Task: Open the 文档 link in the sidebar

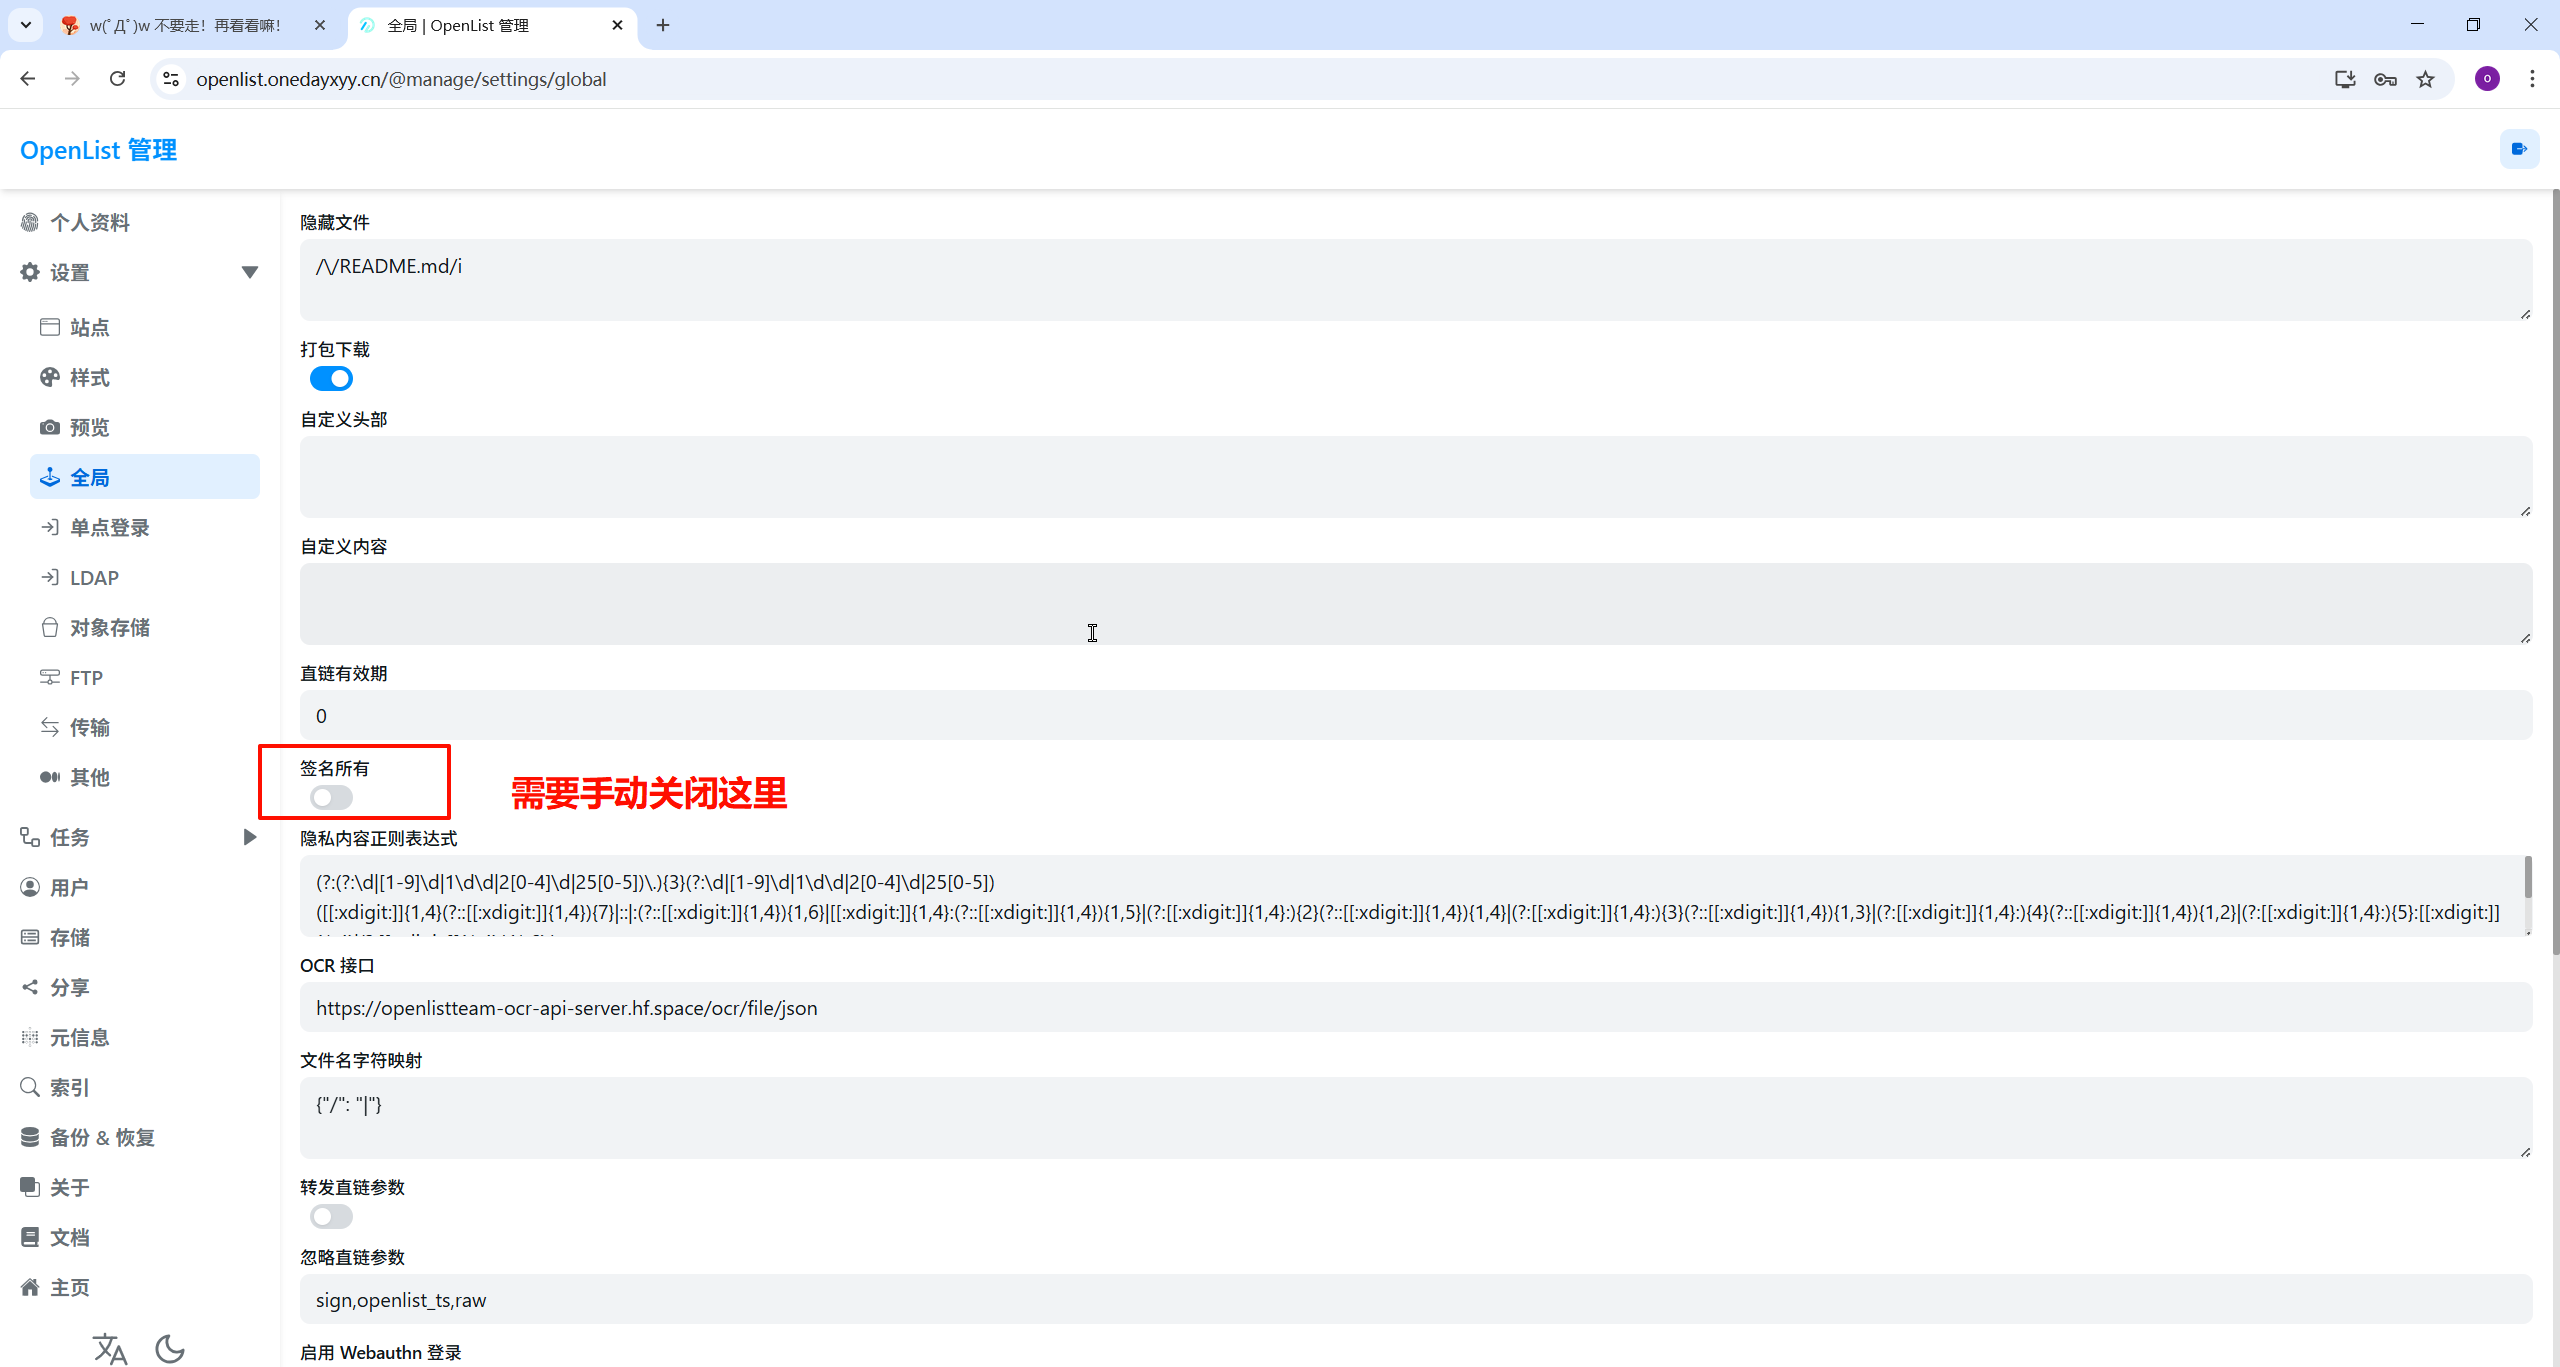Action: pos(69,1237)
